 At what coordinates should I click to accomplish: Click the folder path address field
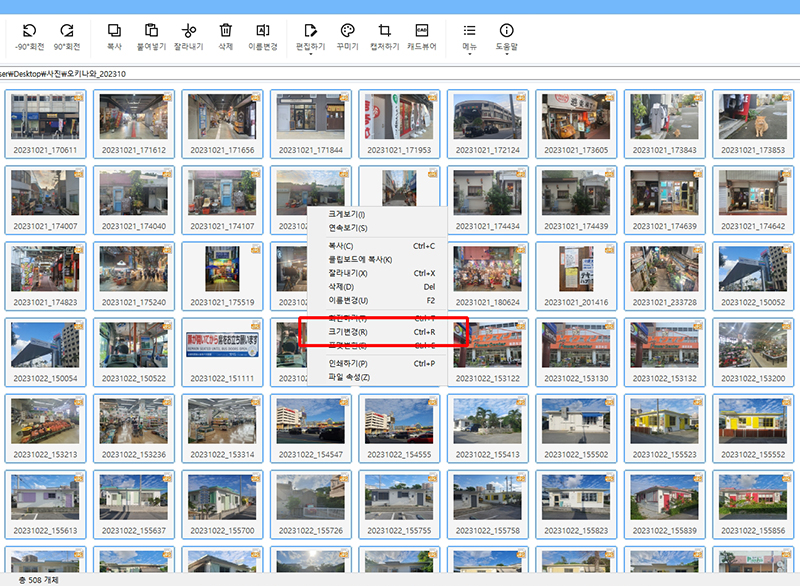tap(400, 74)
